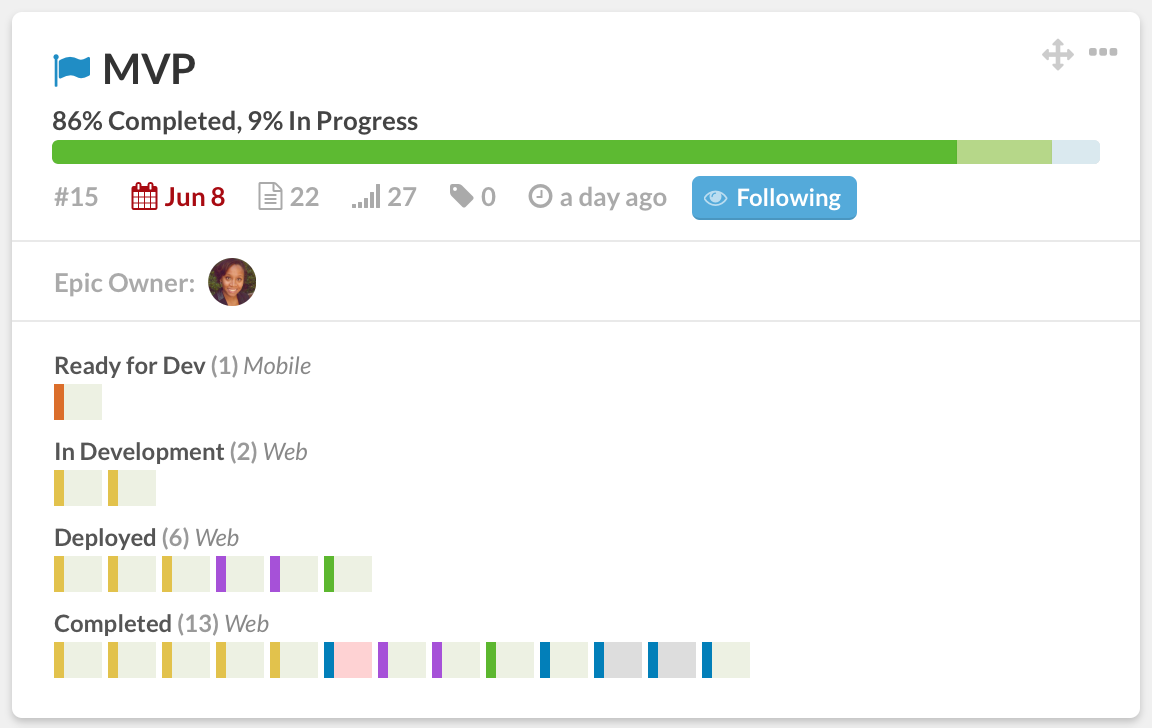The image size is (1152, 728).
Task: Click the tag labels icon
Action: (x=461, y=196)
